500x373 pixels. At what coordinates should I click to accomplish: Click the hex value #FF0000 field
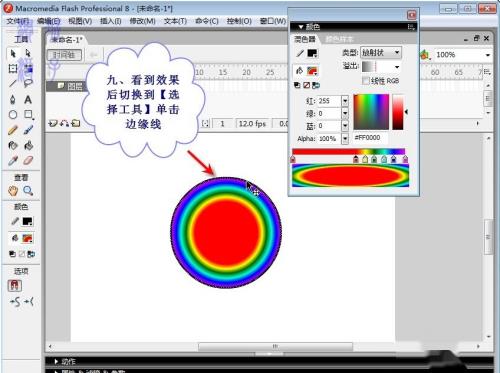point(369,138)
